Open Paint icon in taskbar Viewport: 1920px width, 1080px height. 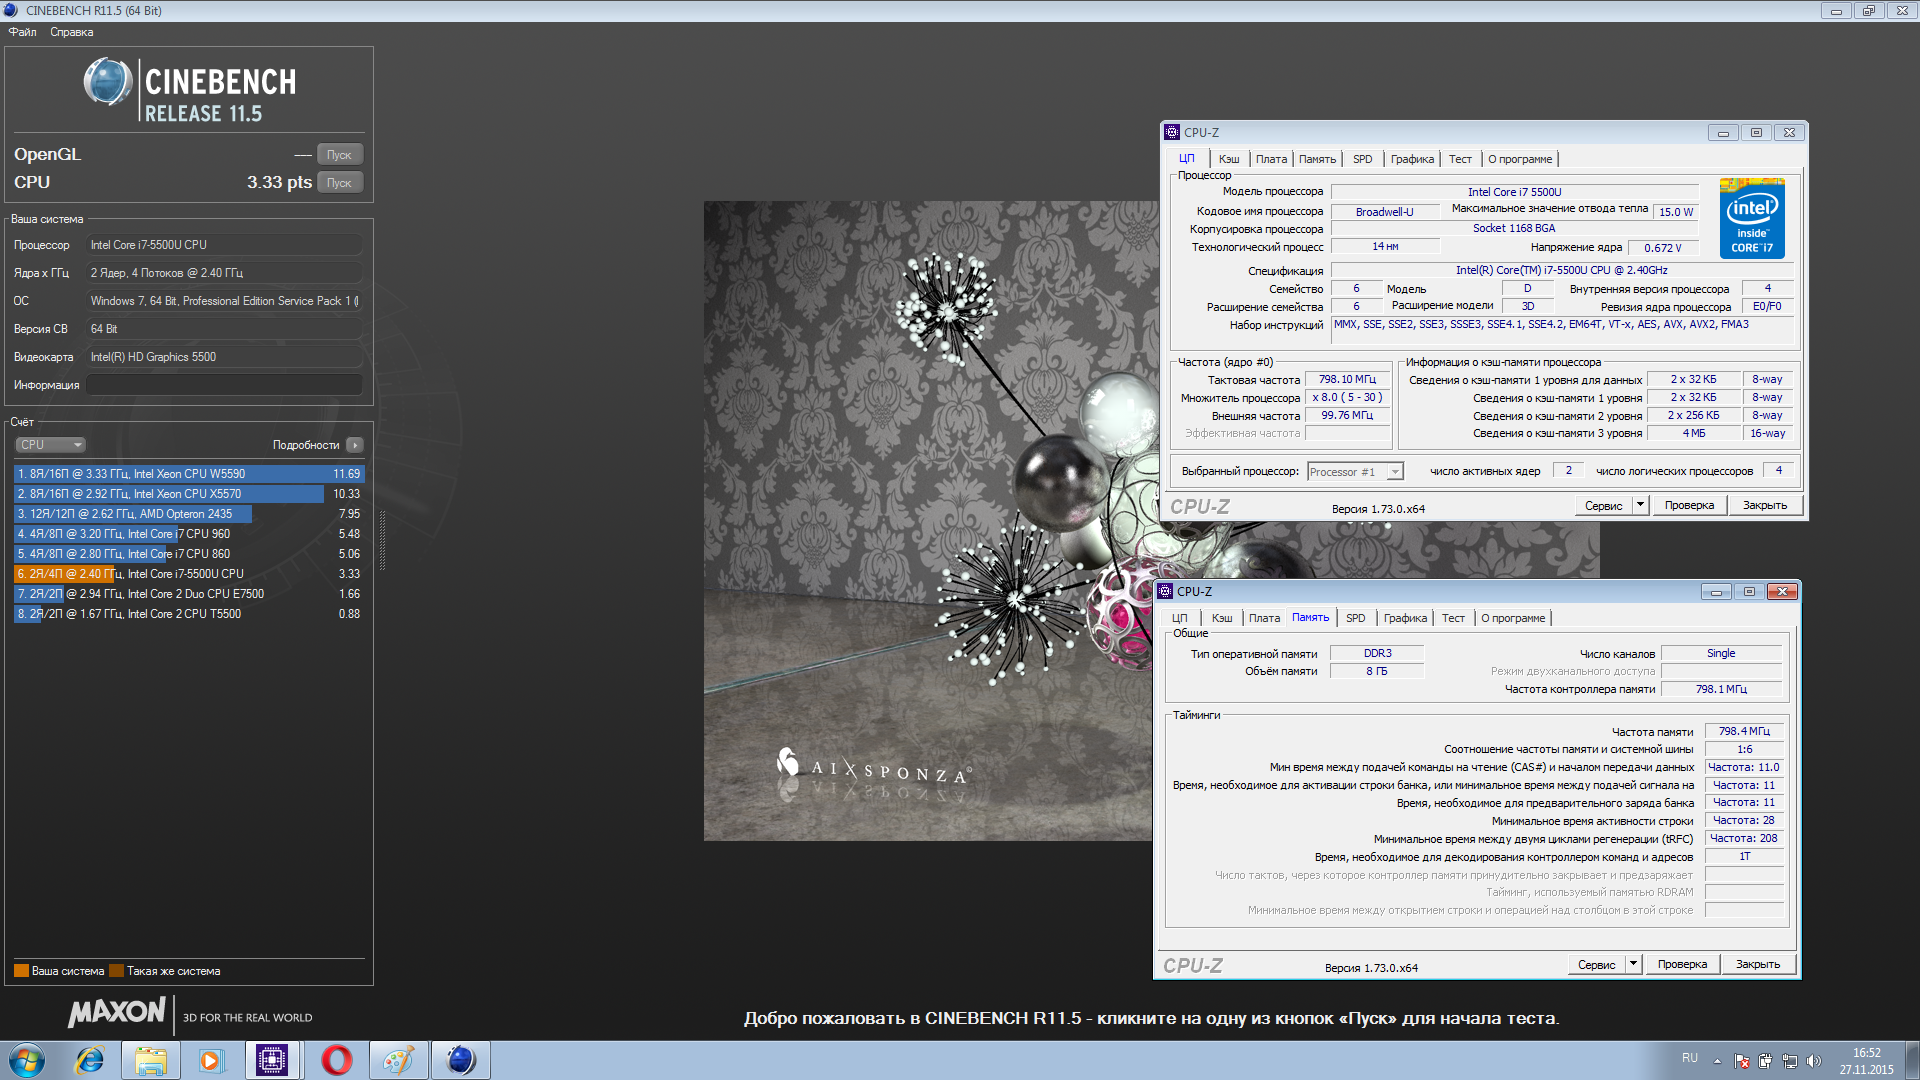point(398,1060)
